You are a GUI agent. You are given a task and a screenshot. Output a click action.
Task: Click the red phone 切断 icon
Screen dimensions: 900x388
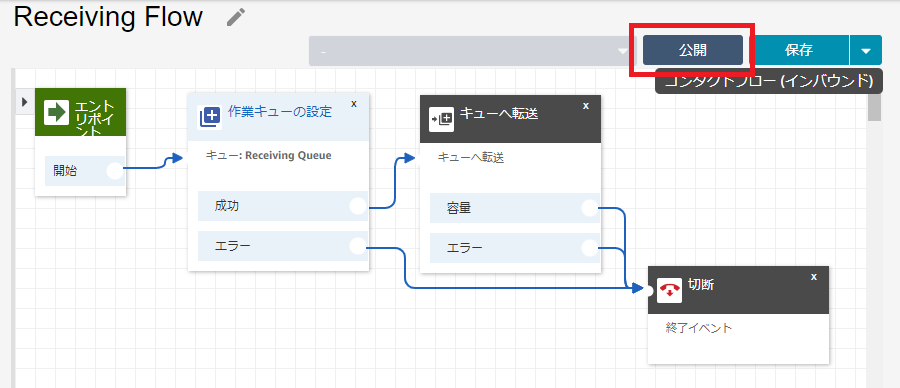click(x=669, y=290)
